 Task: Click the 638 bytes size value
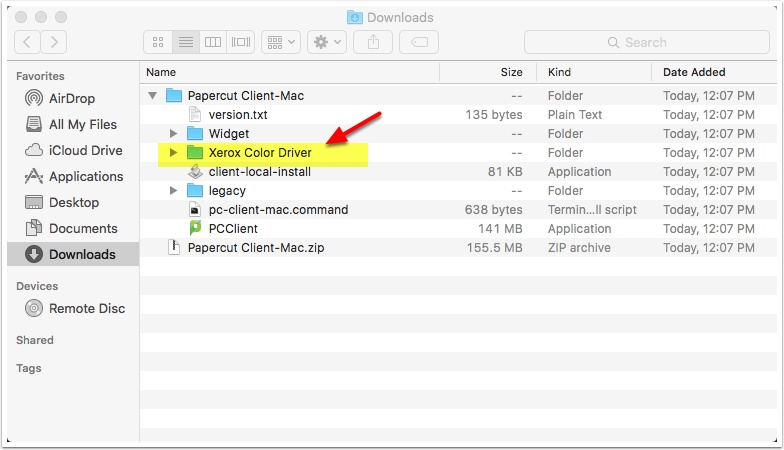click(494, 210)
